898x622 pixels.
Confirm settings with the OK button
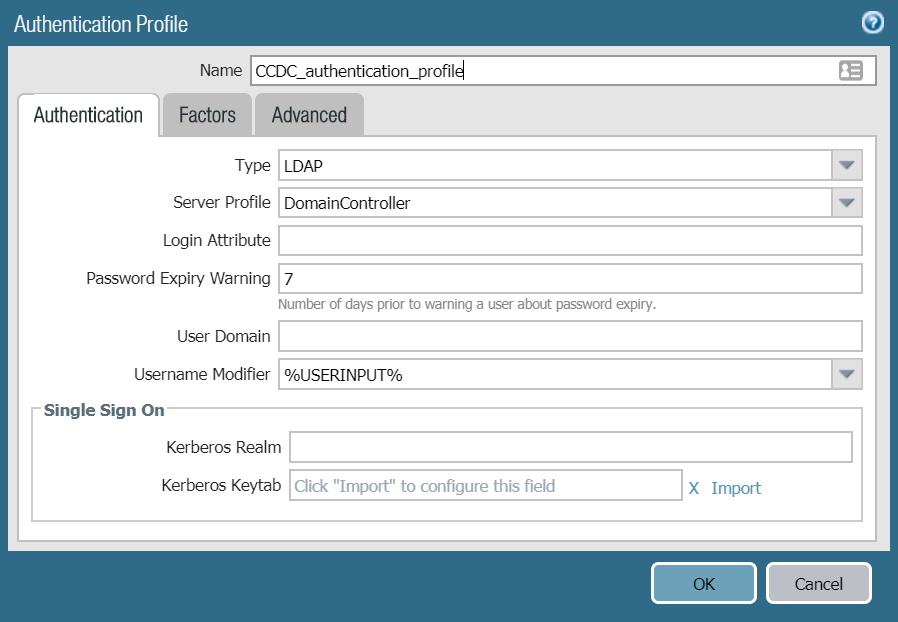(x=703, y=583)
